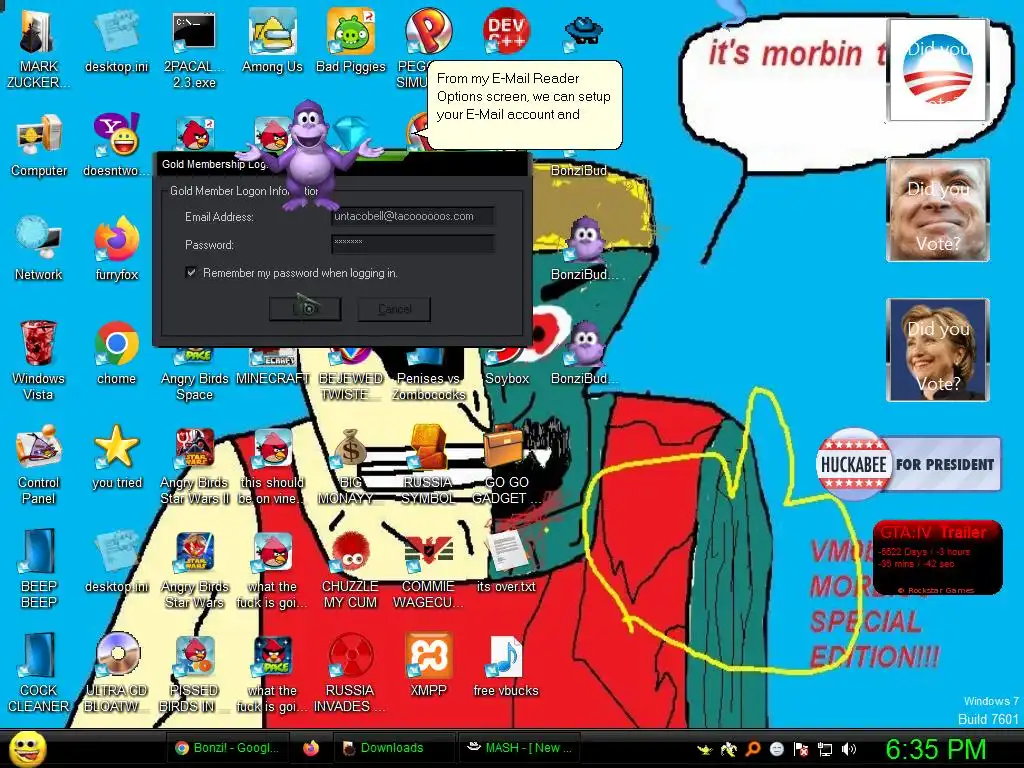Click the GTA:IV Trailer countdown gadget
Screen dimensions: 1024x768
937,557
